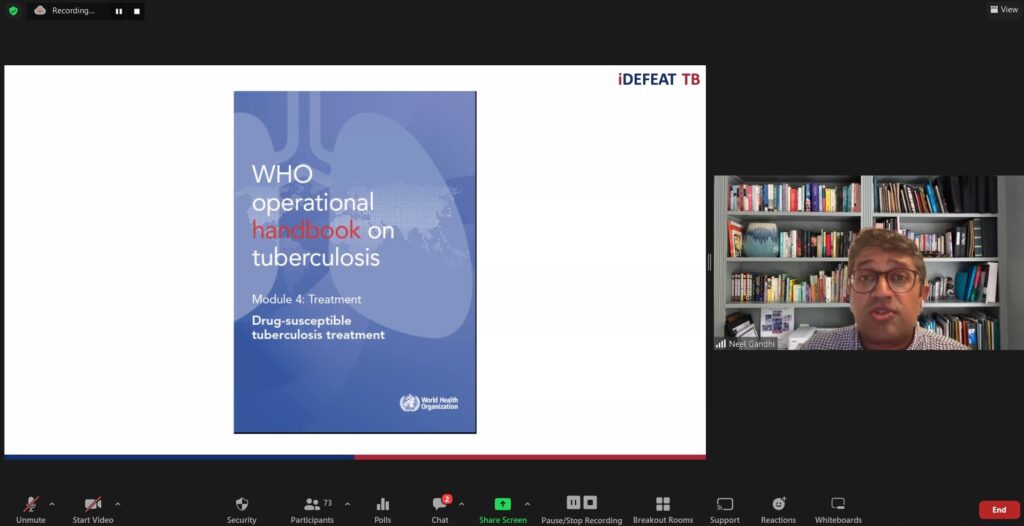Click the green encryption shield icon
The width and height of the screenshot is (1024, 526).
click(13, 11)
